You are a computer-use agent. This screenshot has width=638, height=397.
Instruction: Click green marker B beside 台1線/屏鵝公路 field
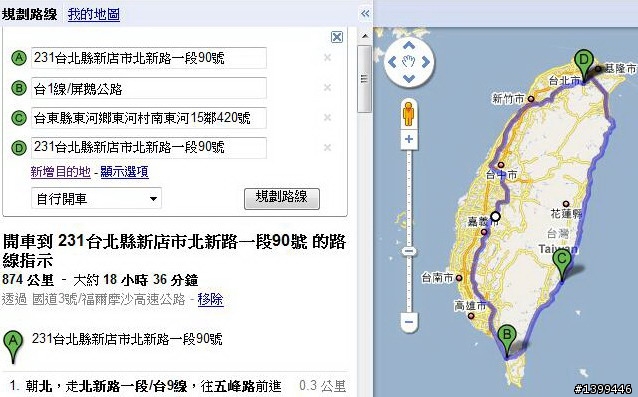coord(19,88)
